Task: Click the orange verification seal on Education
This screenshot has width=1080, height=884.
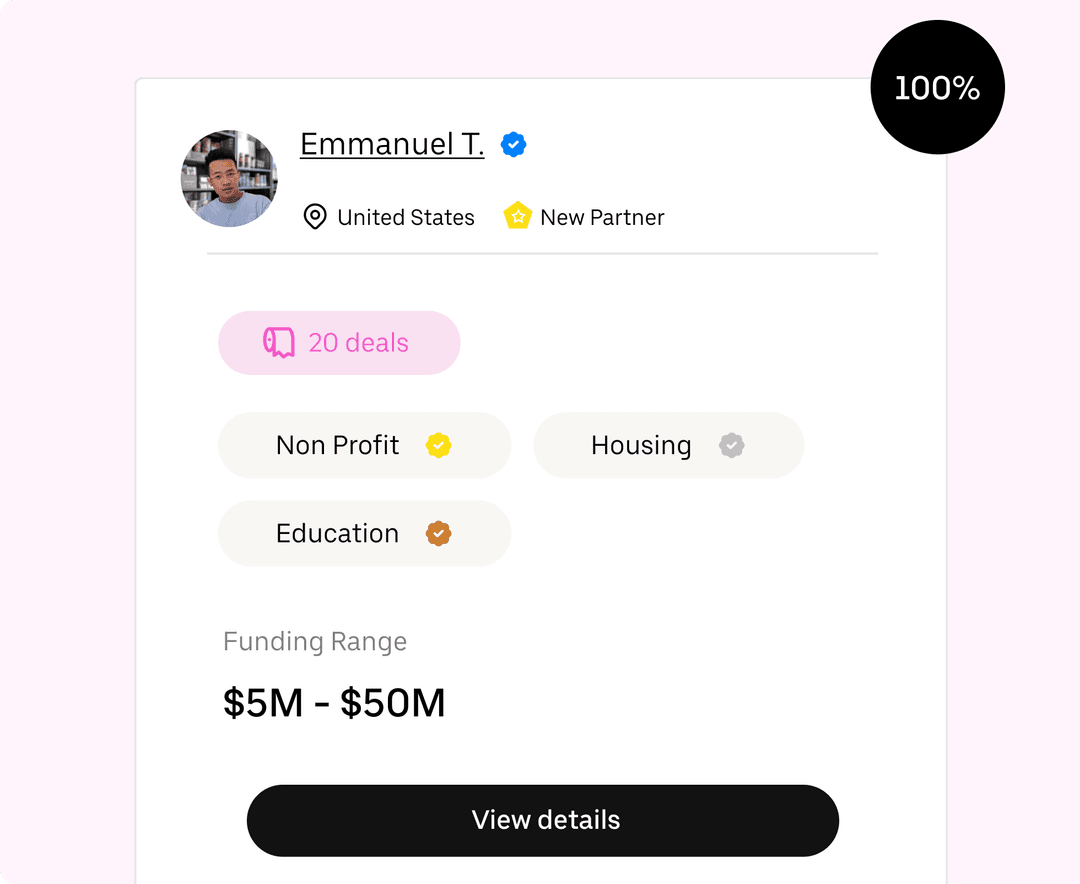Action: pos(438,533)
